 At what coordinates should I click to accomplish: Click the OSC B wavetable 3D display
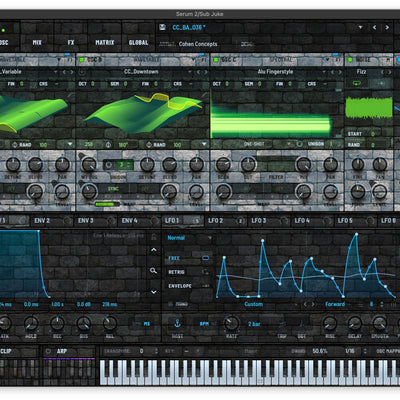click(x=143, y=113)
